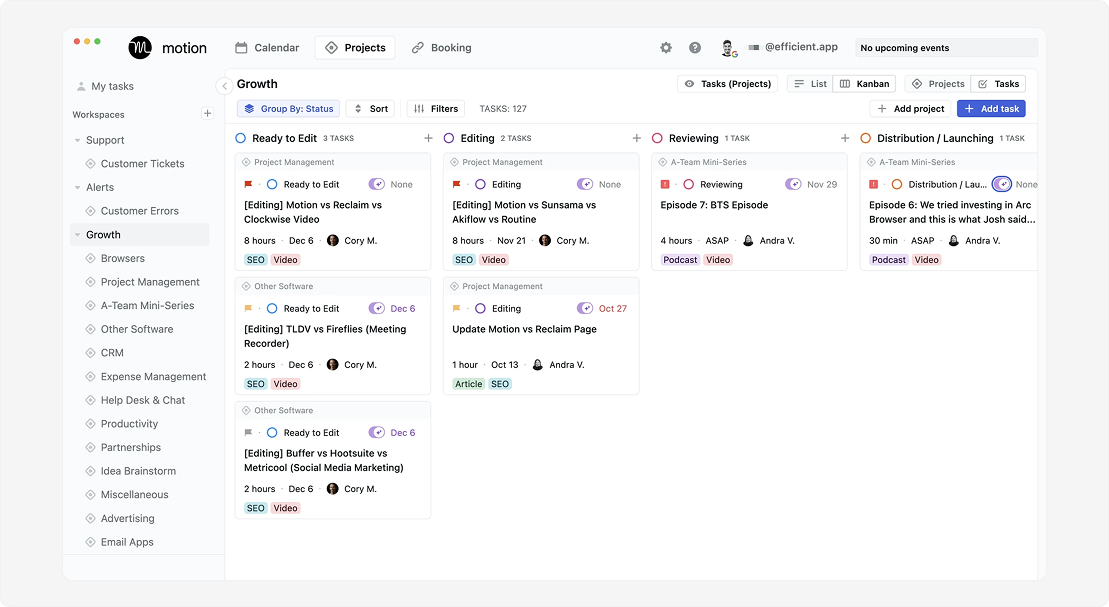Toggle status circle on Episode 6 card
The height and width of the screenshot is (607, 1109).
[897, 184]
